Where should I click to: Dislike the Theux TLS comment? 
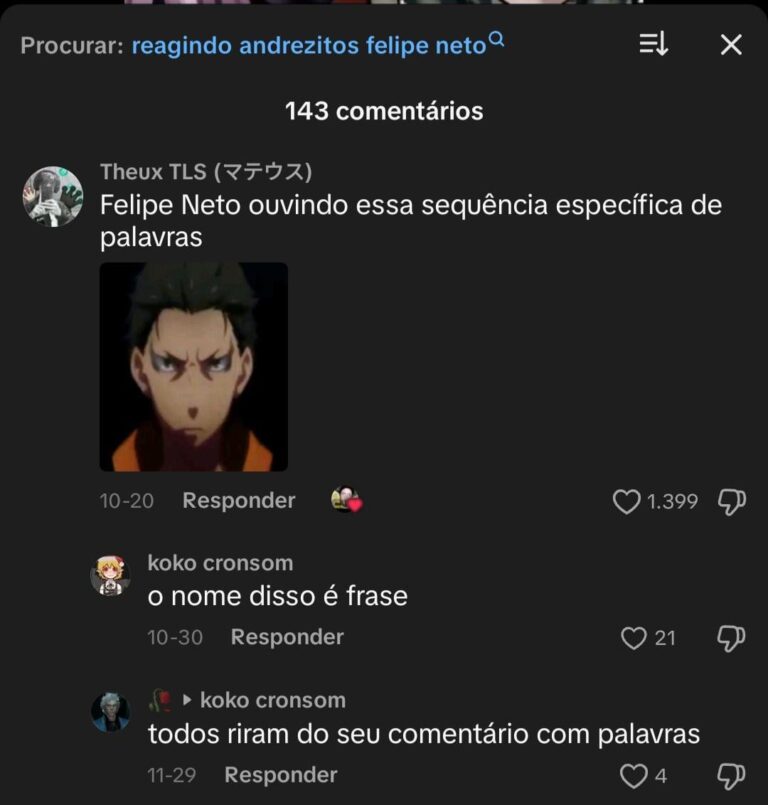tap(732, 502)
